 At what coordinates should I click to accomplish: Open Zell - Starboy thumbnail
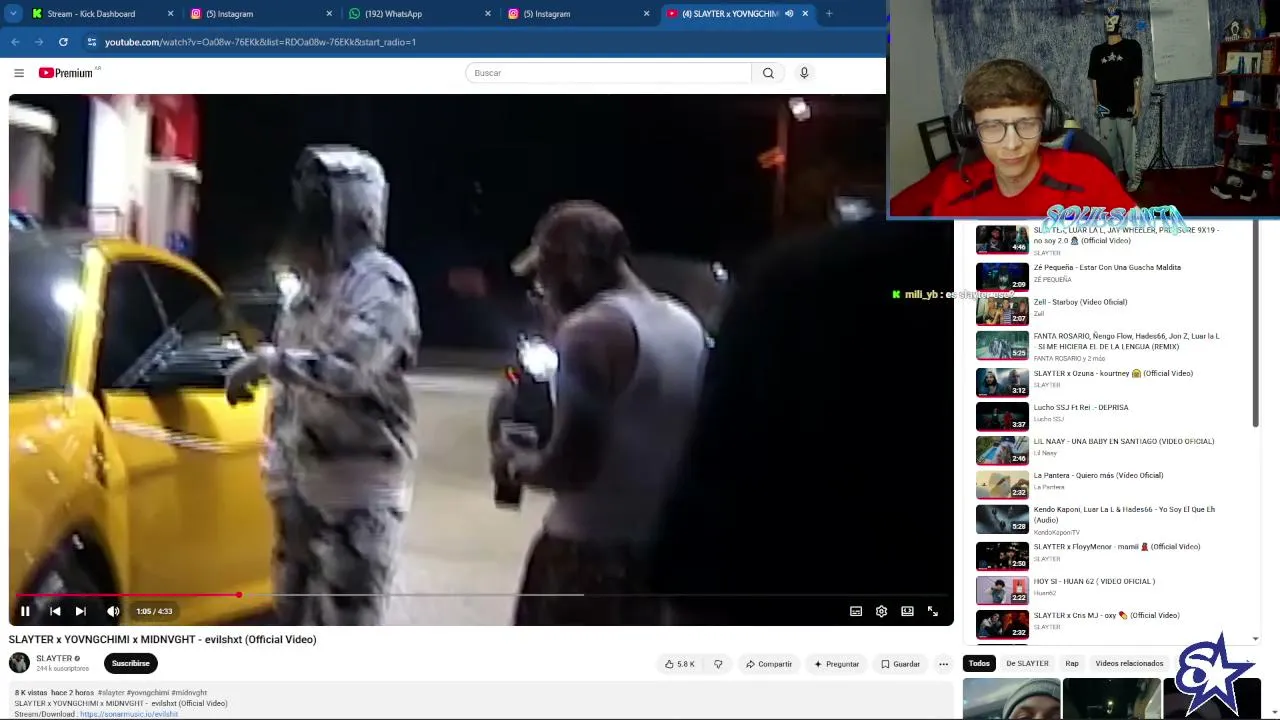[1002, 310]
